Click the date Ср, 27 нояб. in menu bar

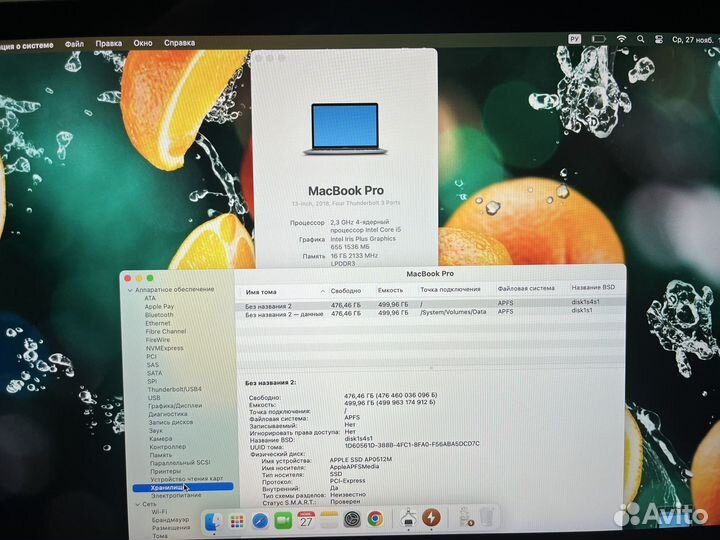pos(693,40)
